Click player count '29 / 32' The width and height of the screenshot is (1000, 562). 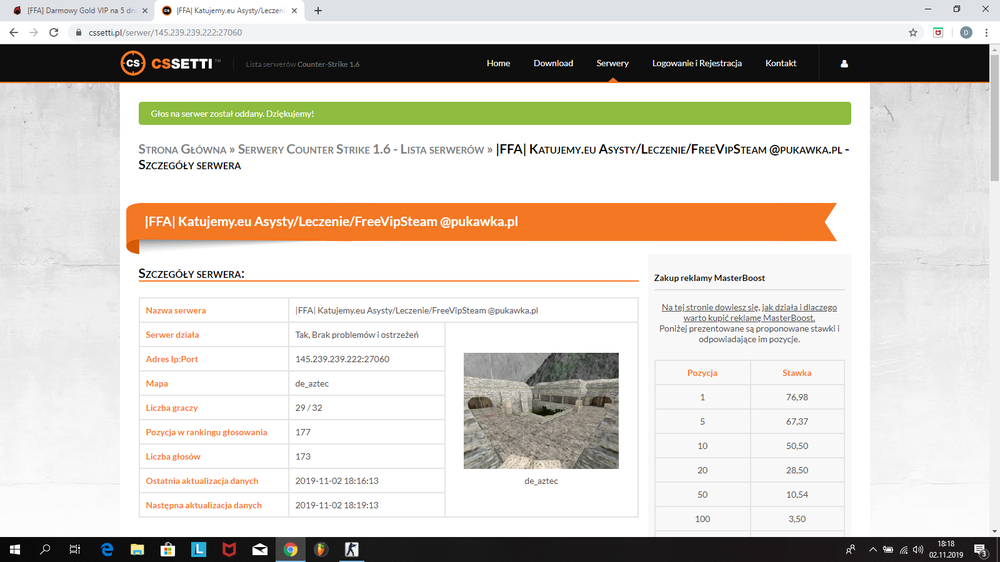(x=309, y=408)
